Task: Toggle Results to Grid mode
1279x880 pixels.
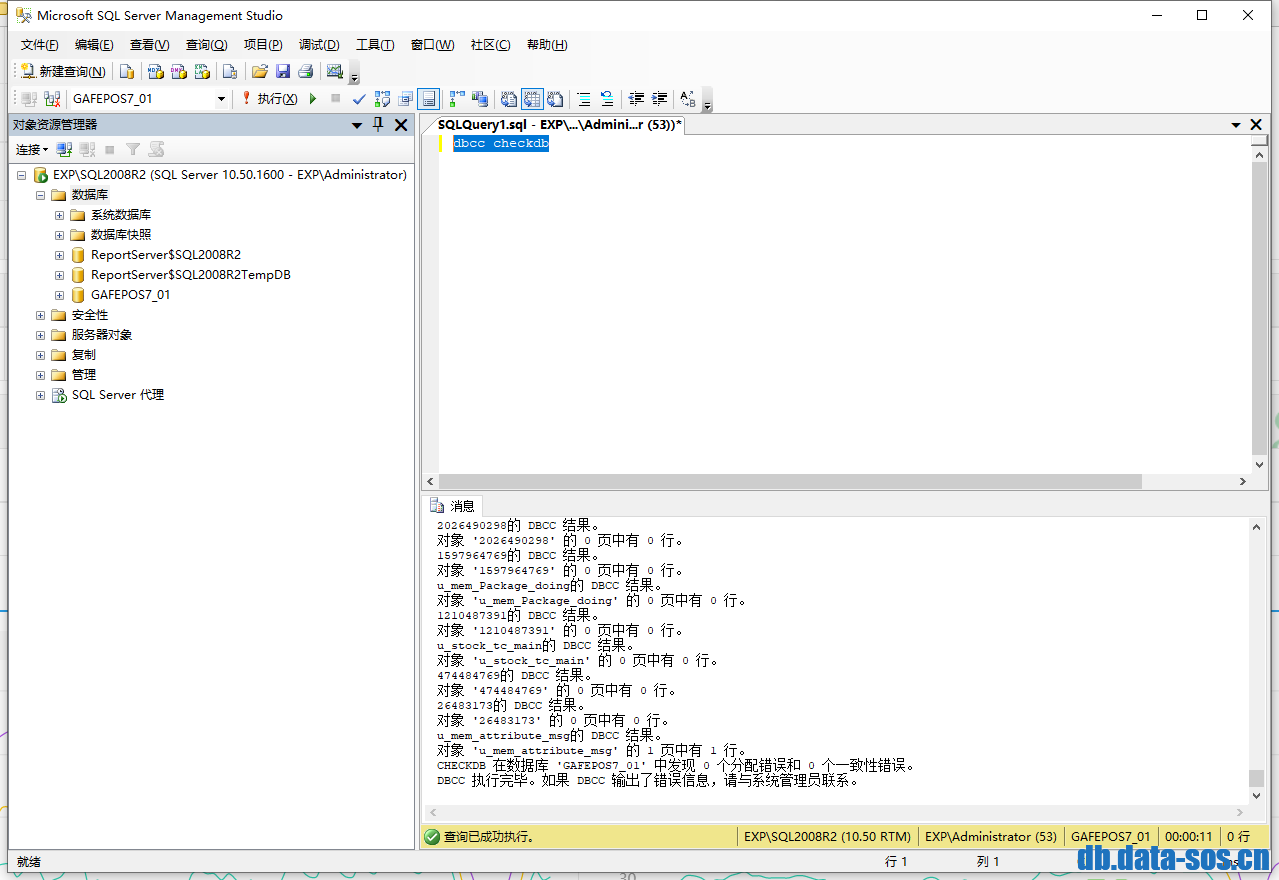Action: click(532, 99)
